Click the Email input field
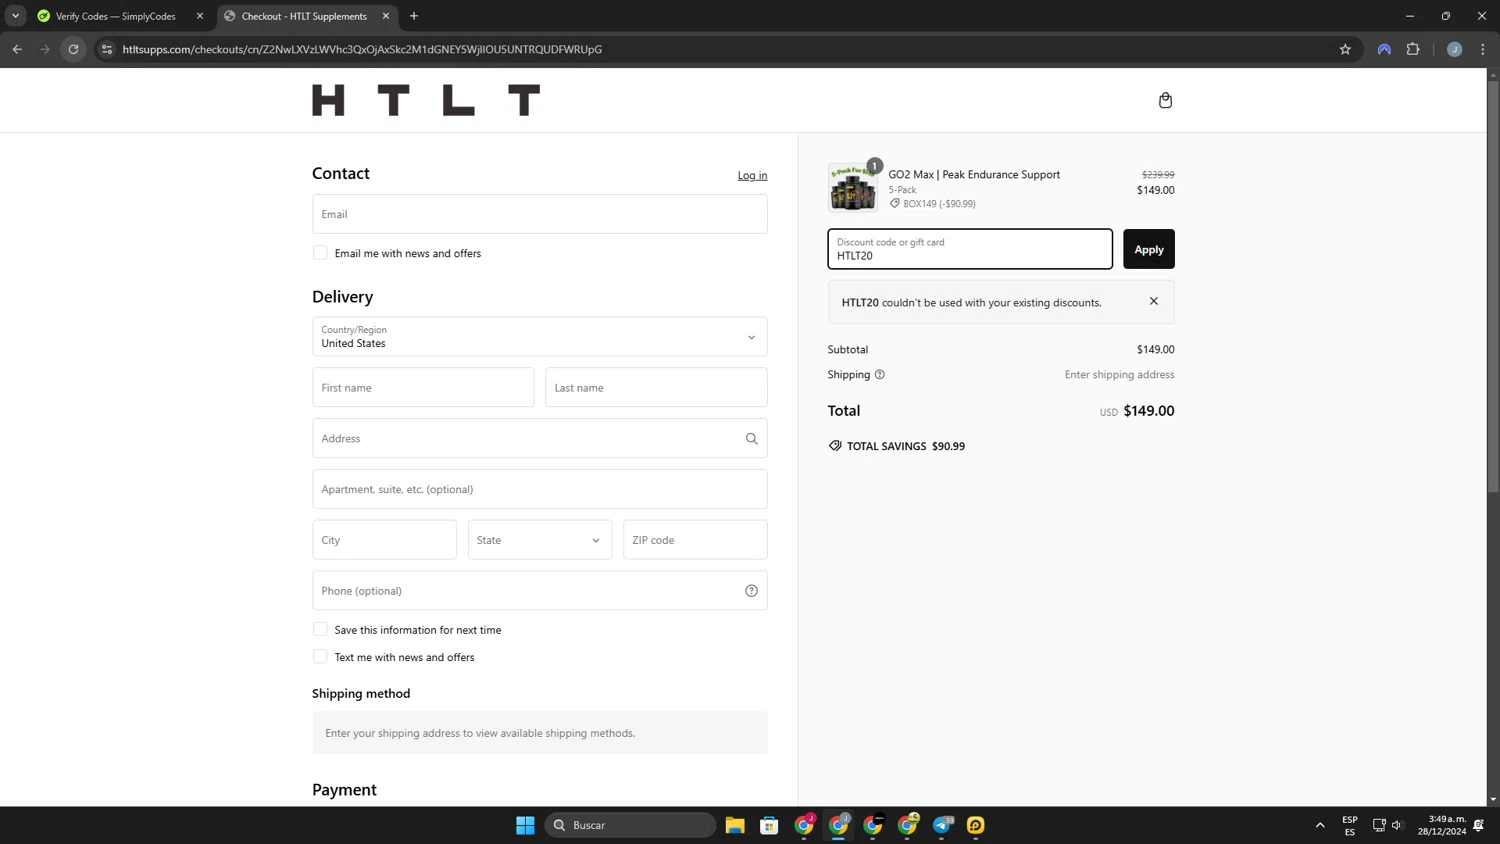Screen dimensions: 1500x844 540,214
